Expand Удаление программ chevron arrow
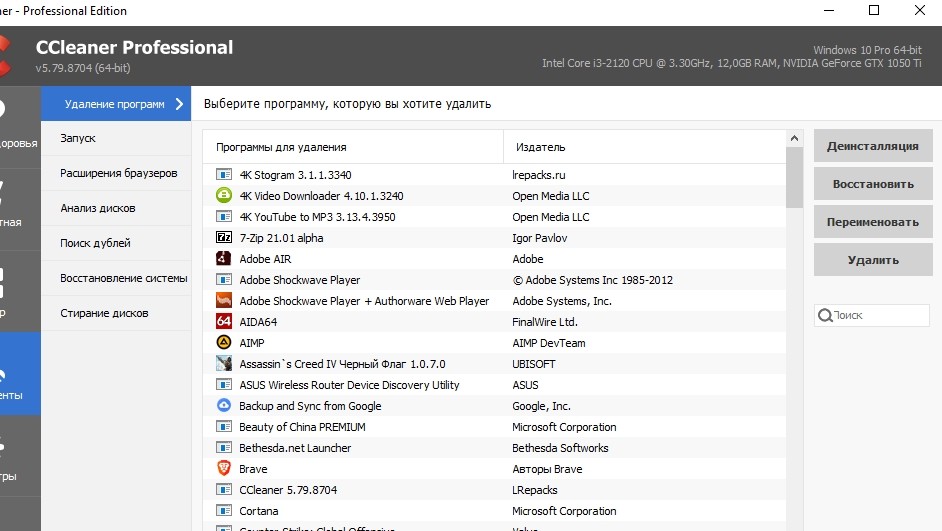942x531 pixels. [179, 104]
